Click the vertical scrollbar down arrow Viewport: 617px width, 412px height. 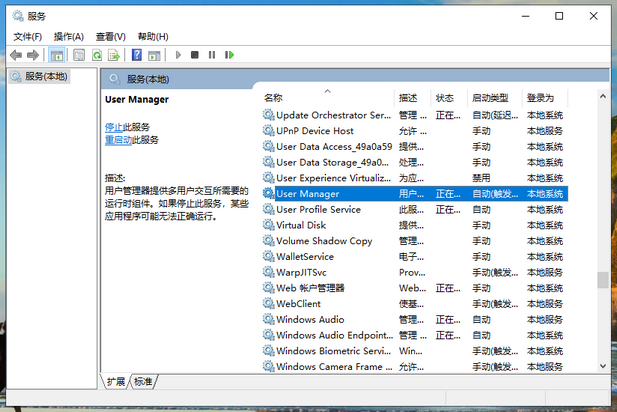point(601,367)
